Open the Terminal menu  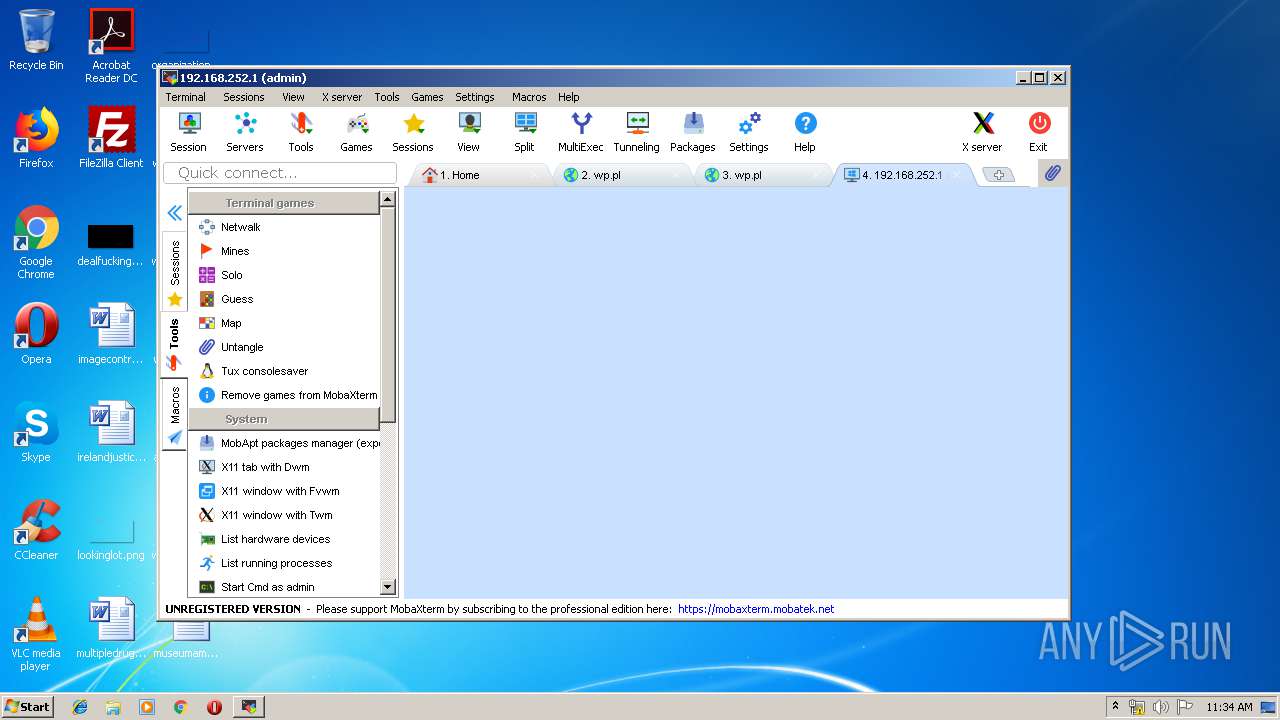[186, 97]
